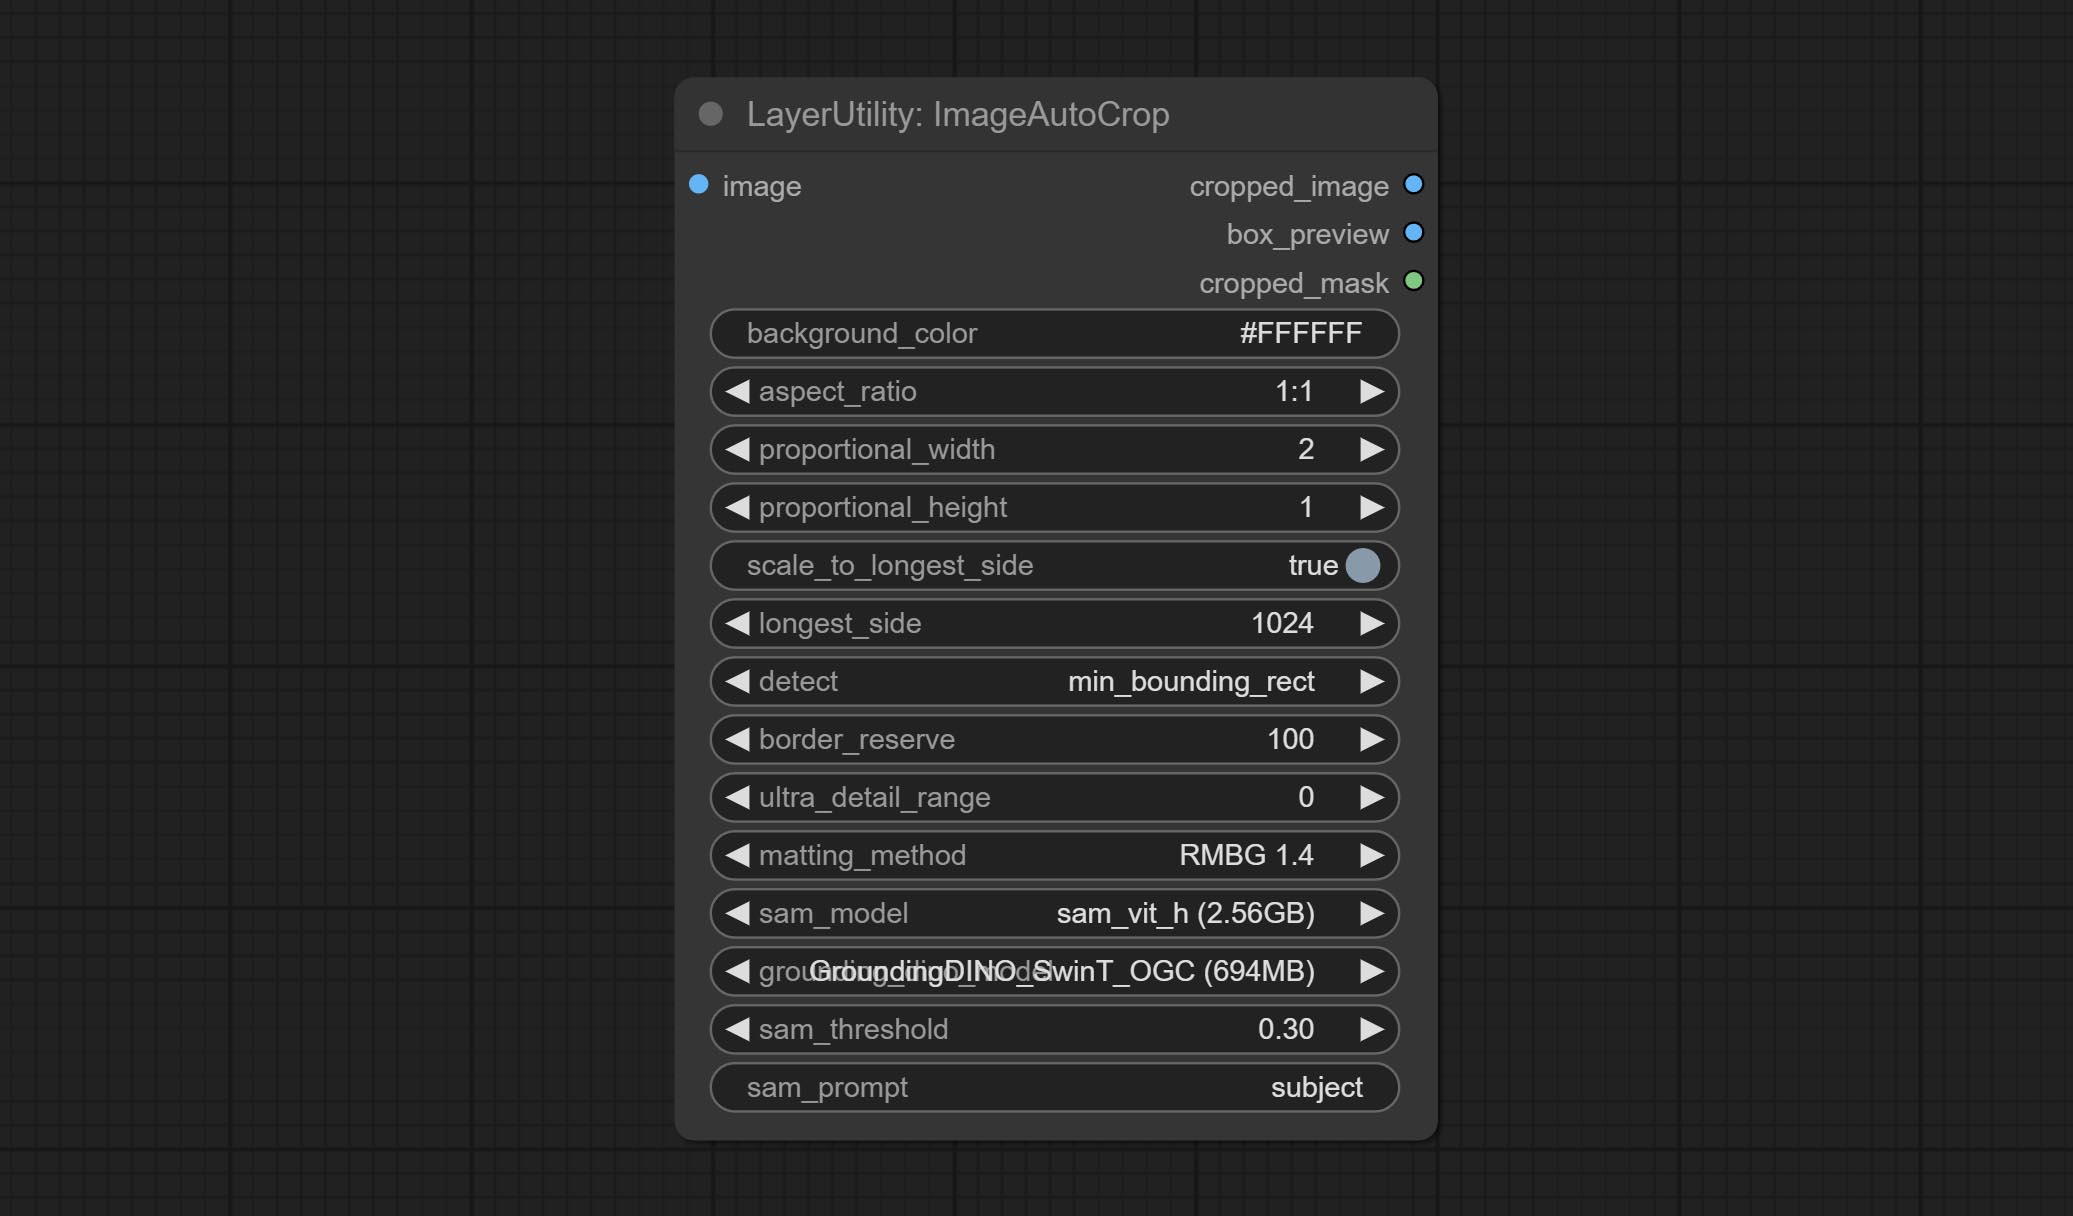Click the LayerUtility: ImageAutoCrop node title
2073x1216 pixels.
click(957, 115)
